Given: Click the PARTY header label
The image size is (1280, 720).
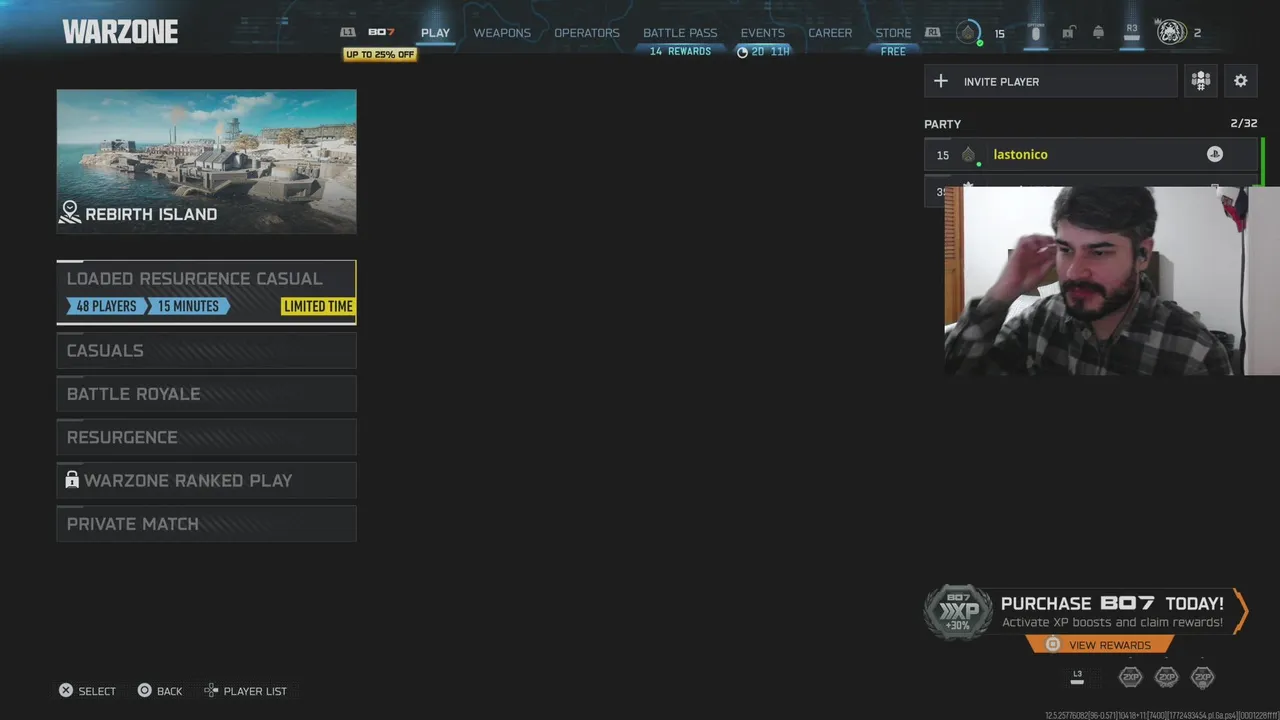Looking at the screenshot, I should [942, 124].
